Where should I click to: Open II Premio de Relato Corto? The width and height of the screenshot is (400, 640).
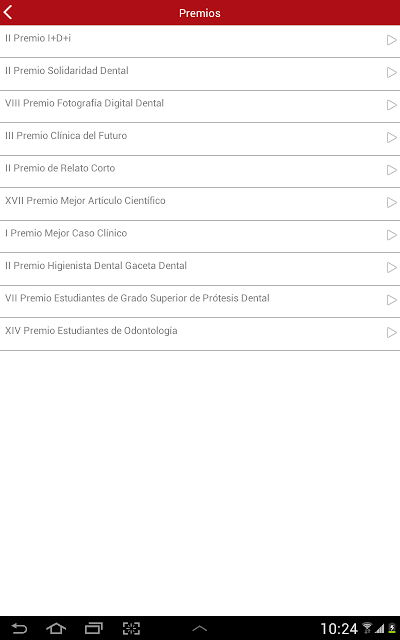tap(200, 171)
